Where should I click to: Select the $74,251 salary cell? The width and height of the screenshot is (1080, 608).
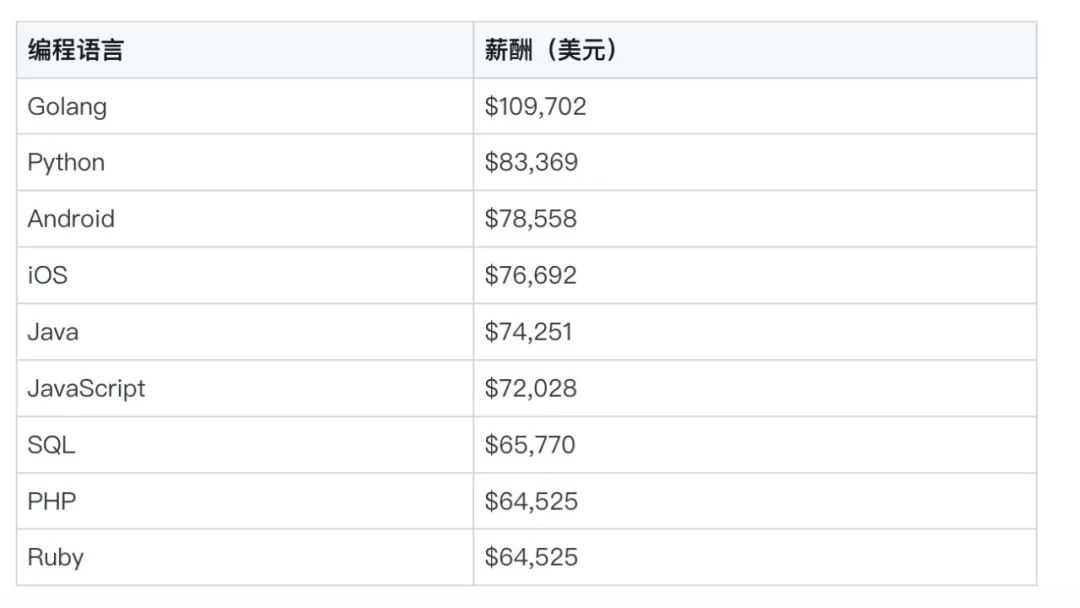[755, 332]
